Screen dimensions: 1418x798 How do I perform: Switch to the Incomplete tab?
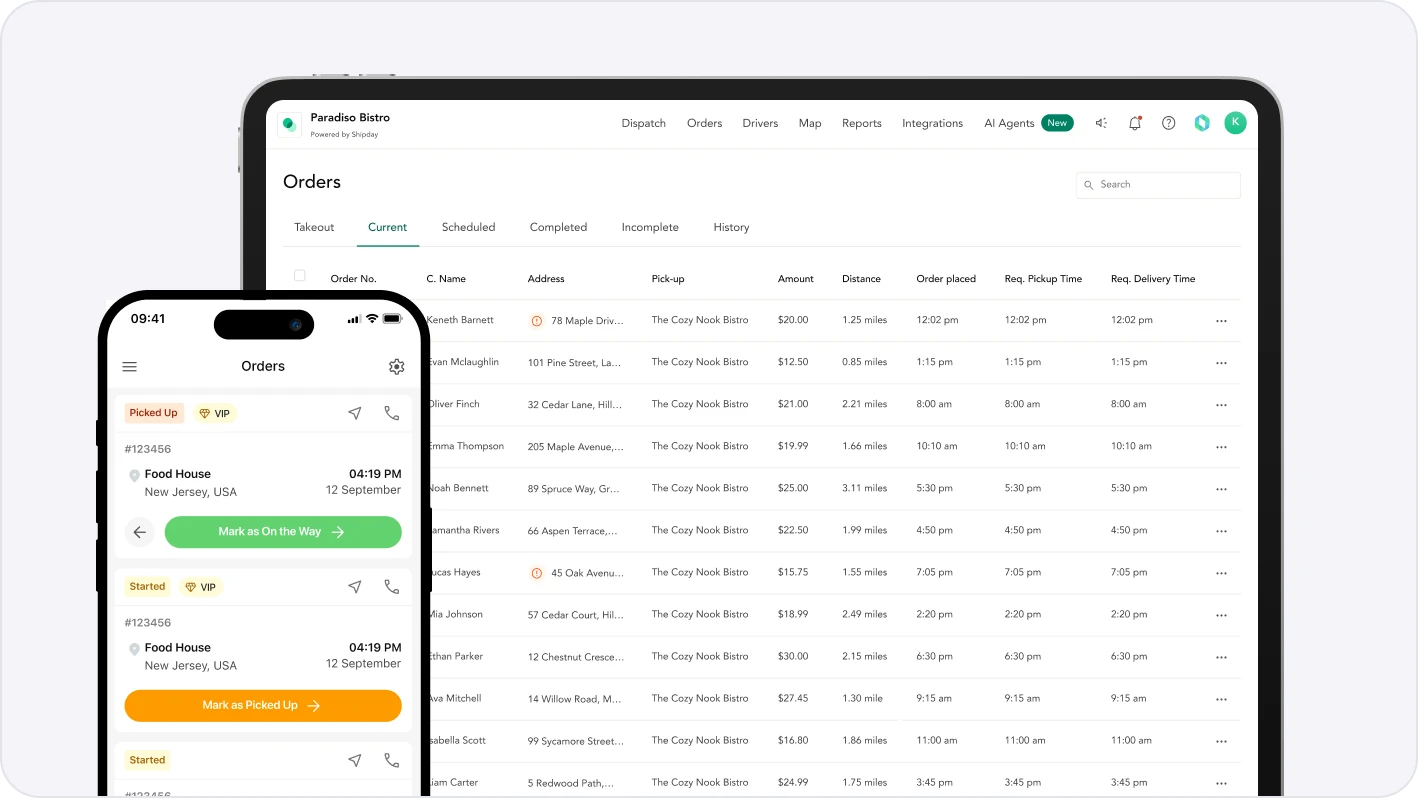[650, 227]
